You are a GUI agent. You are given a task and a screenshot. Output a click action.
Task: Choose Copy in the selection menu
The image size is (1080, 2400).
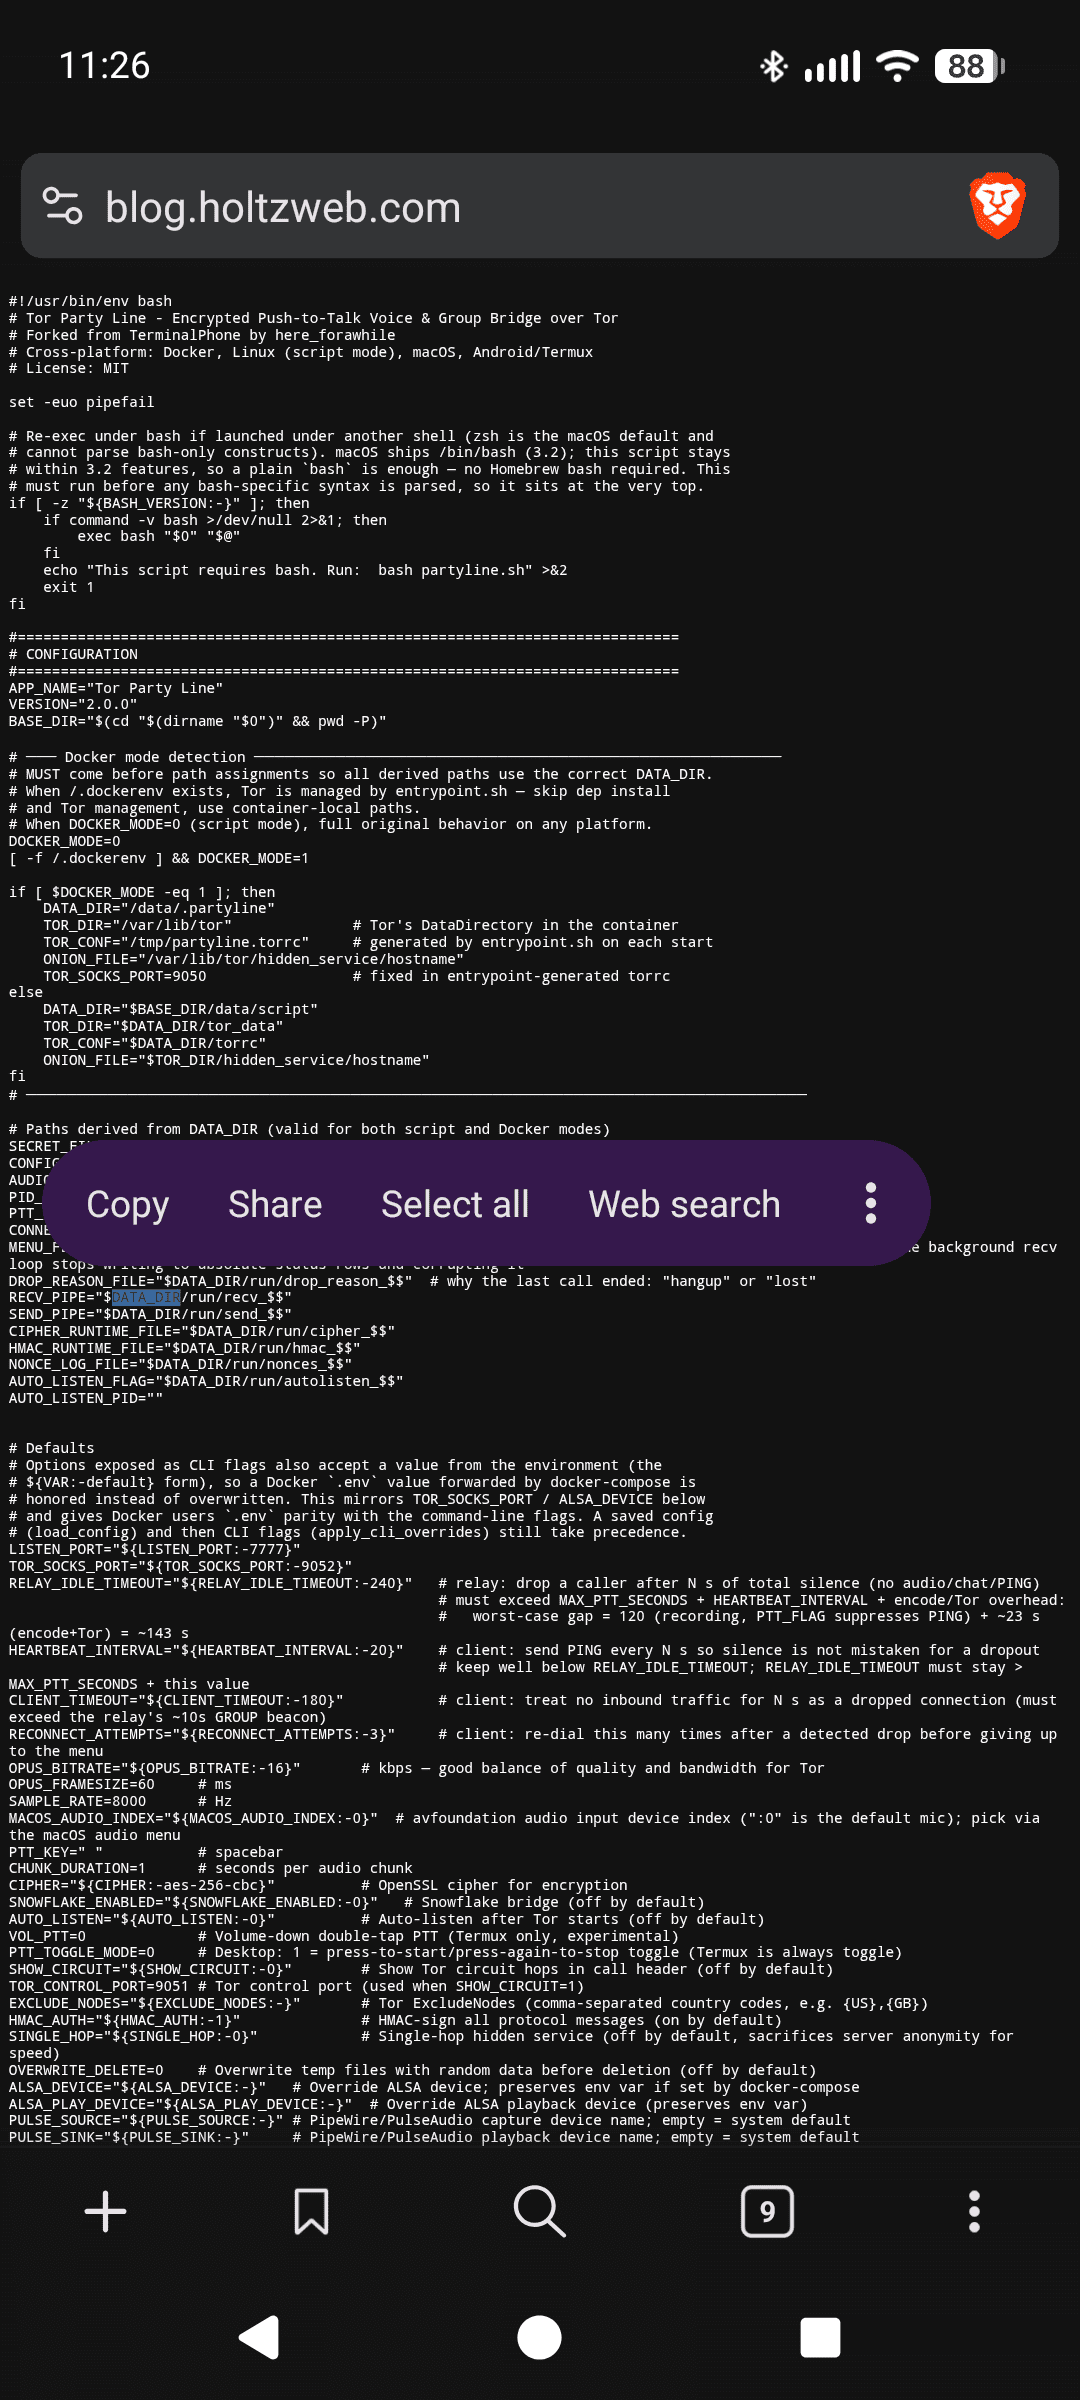[128, 1204]
